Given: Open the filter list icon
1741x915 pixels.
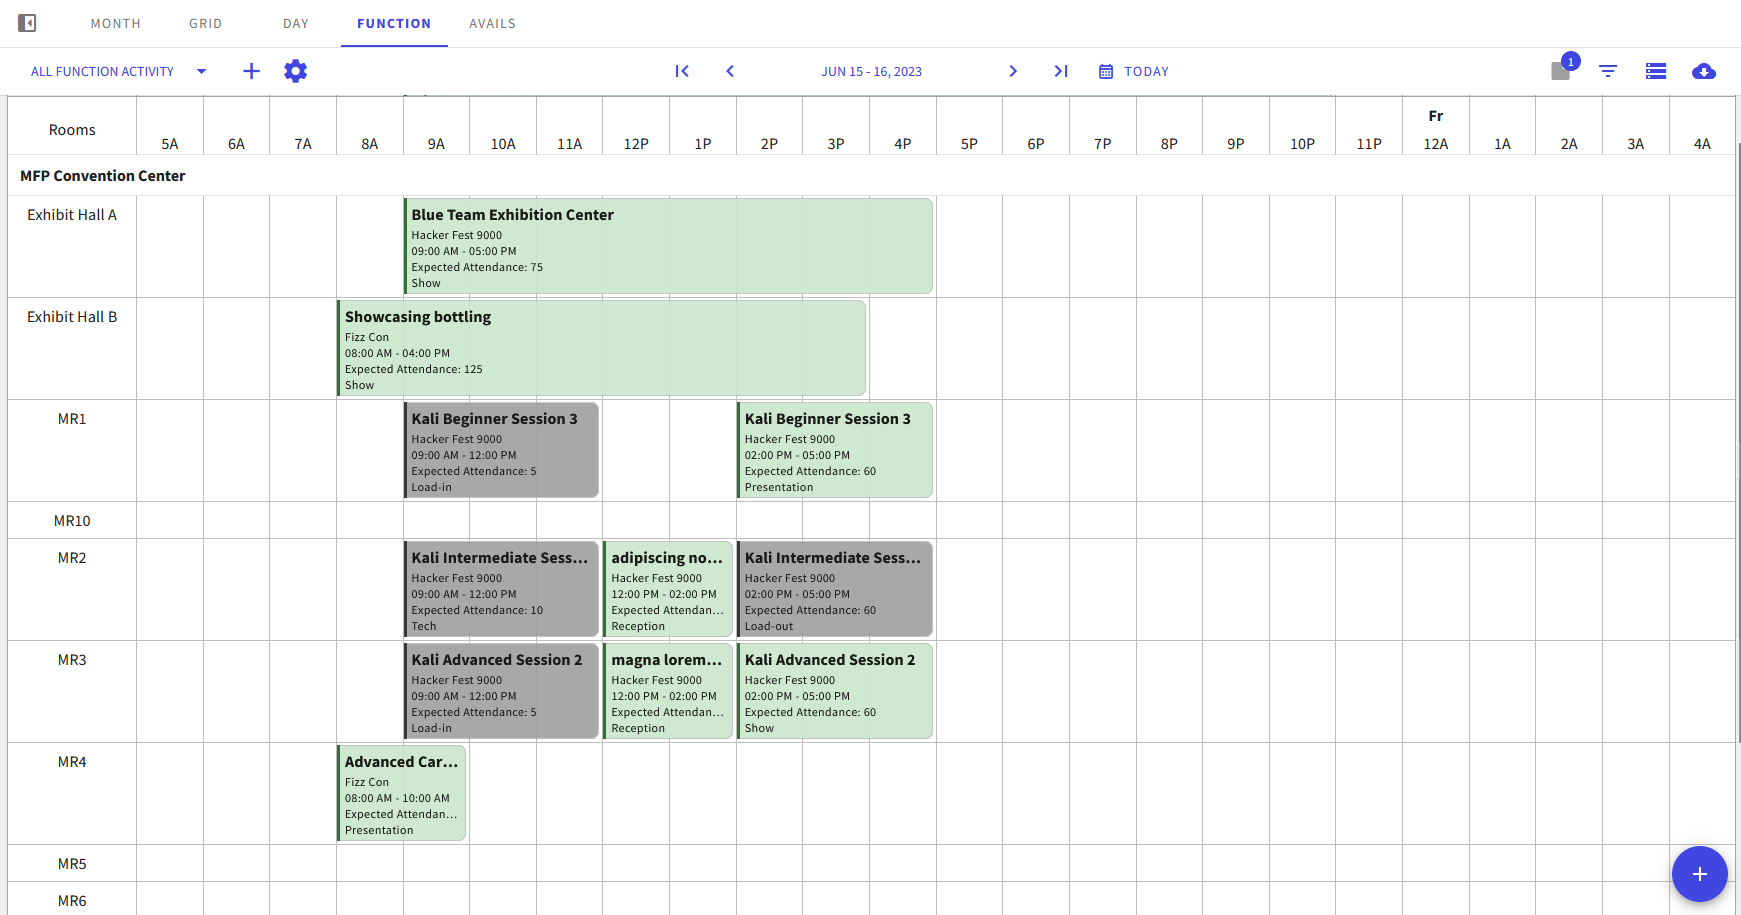Looking at the screenshot, I should tap(1608, 71).
